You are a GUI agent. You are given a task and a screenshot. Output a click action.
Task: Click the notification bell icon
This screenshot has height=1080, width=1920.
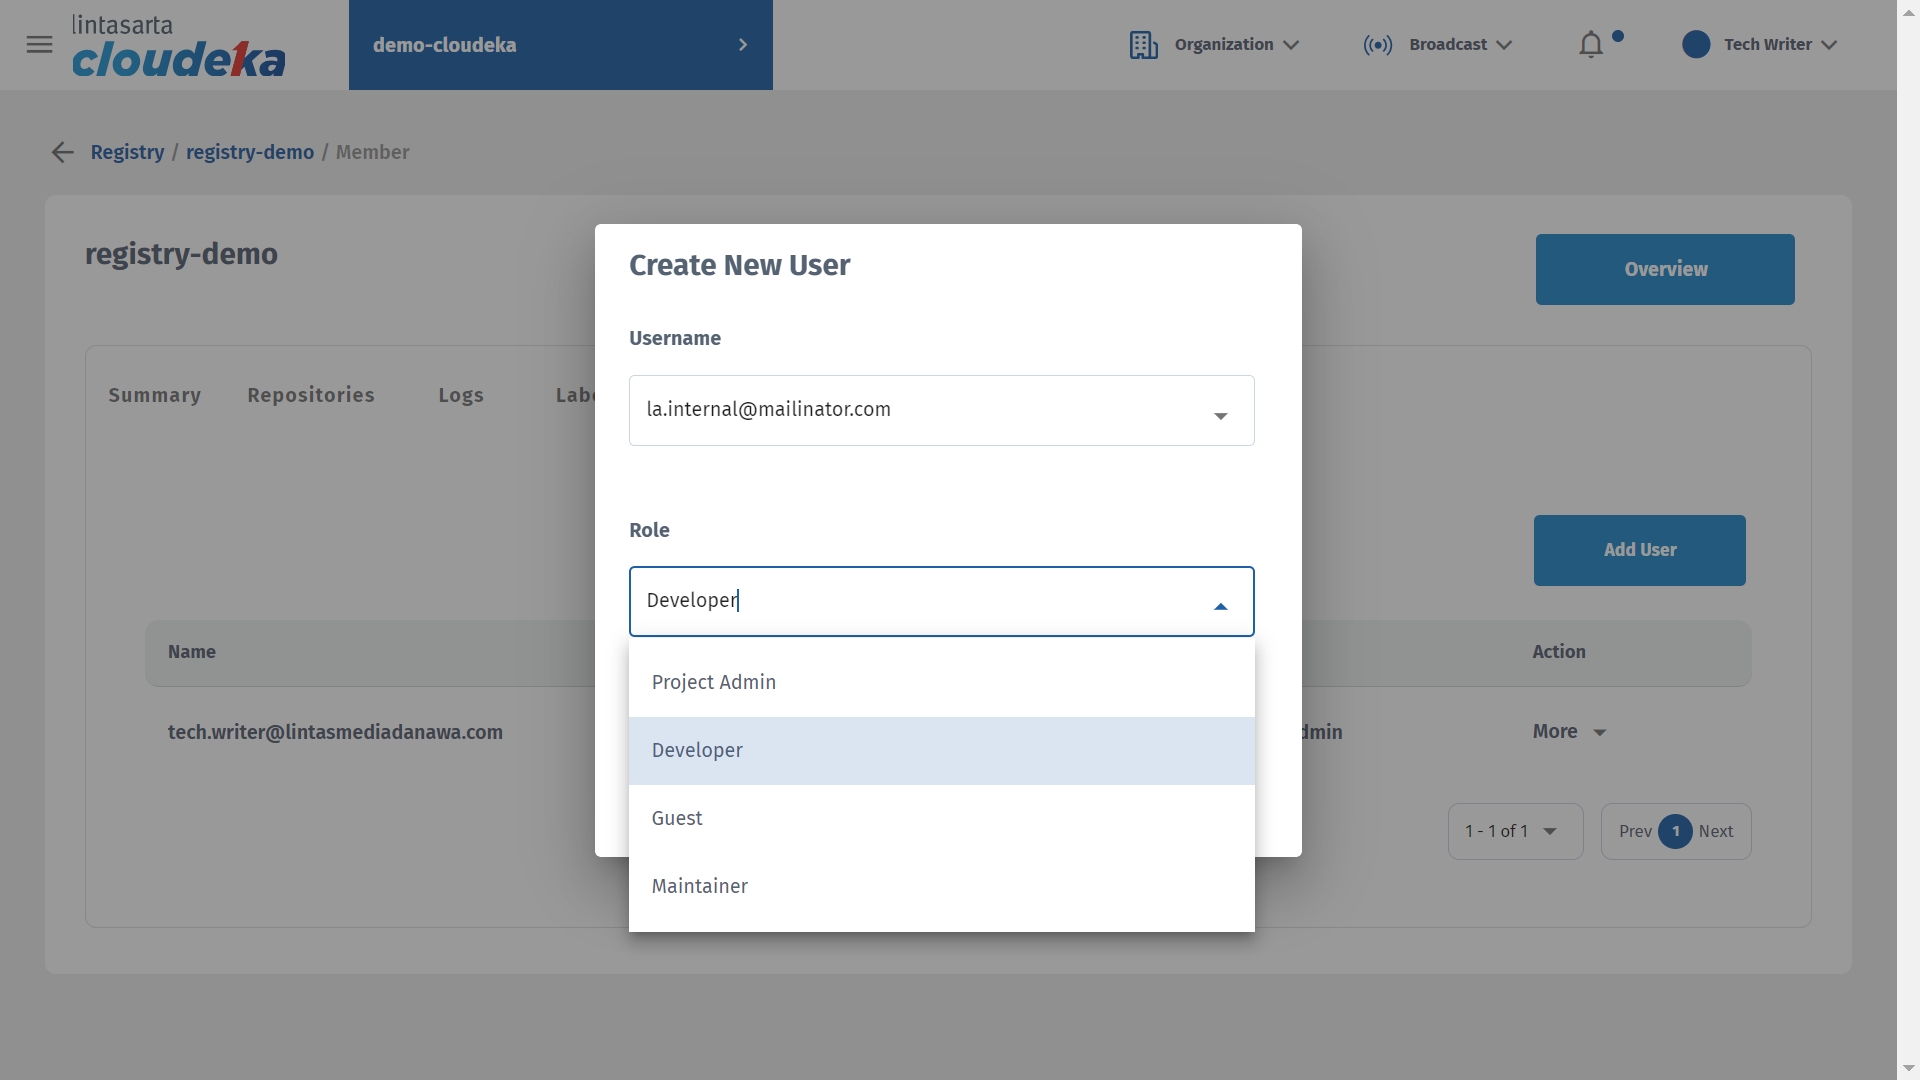1590,45
